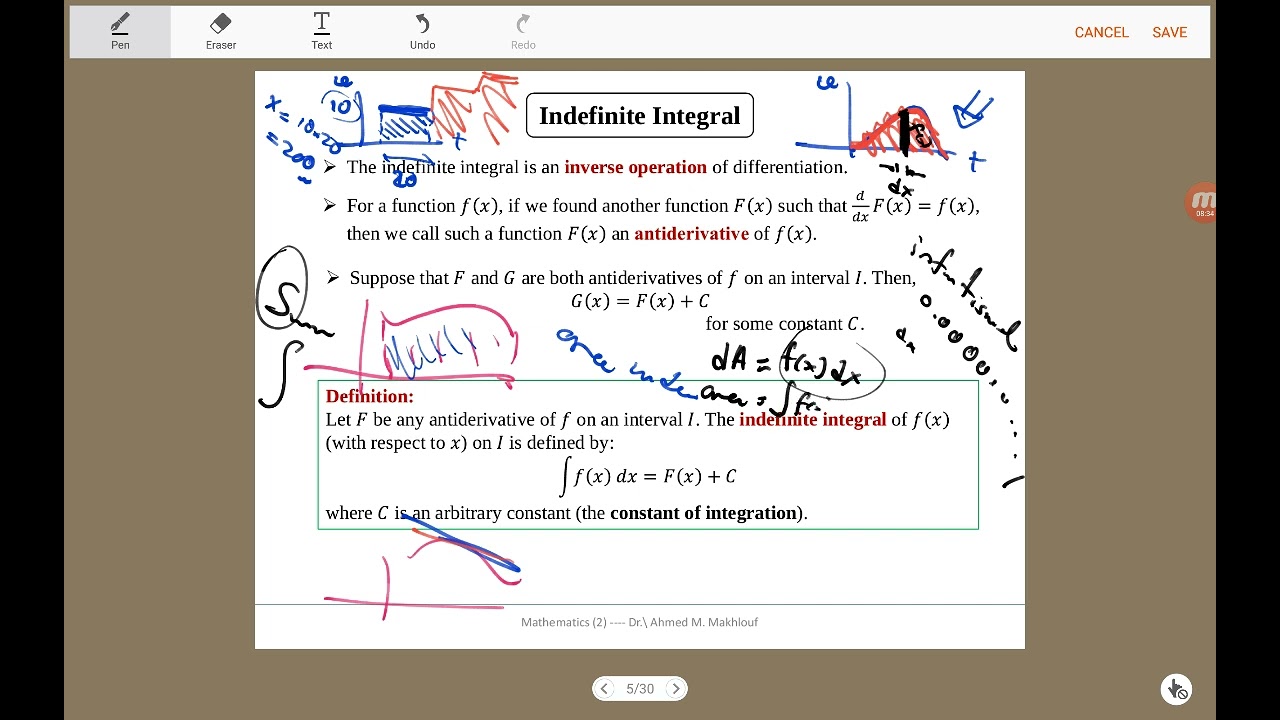The width and height of the screenshot is (1280, 720).
Task: Save the annotated slide
Action: 1169,32
